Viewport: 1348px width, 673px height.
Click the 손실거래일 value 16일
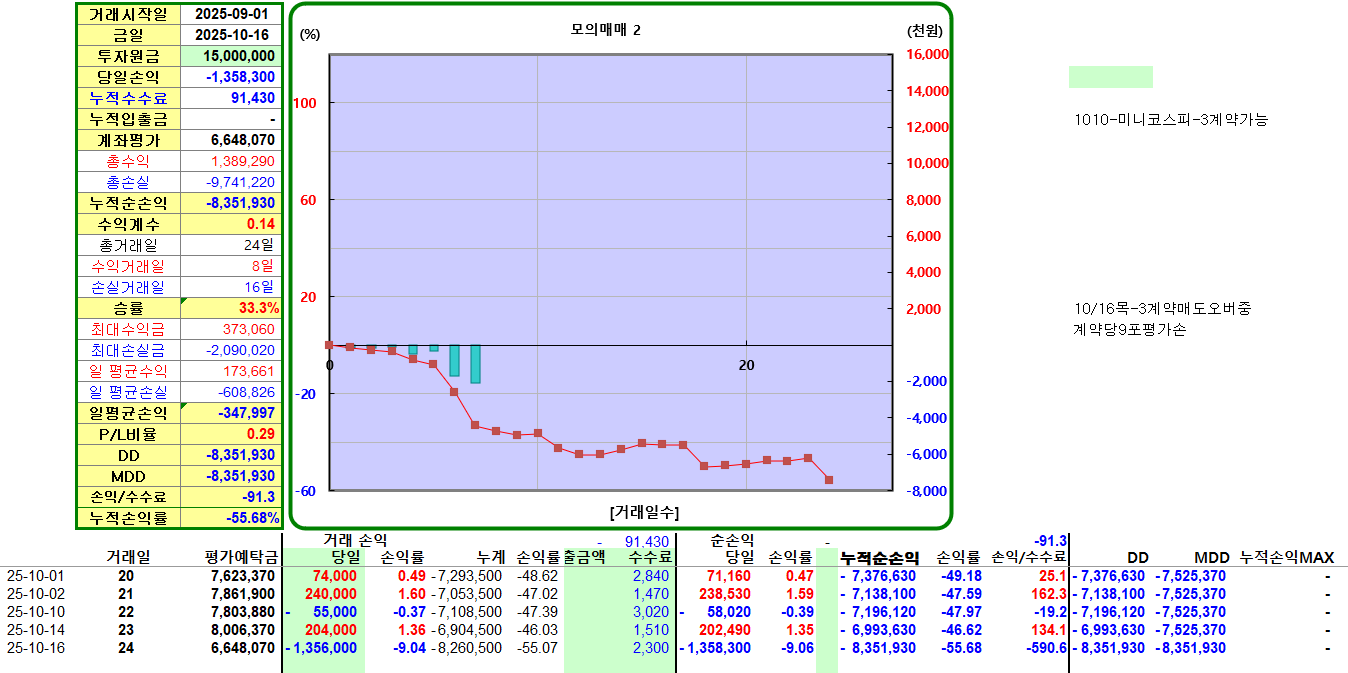click(x=231, y=287)
